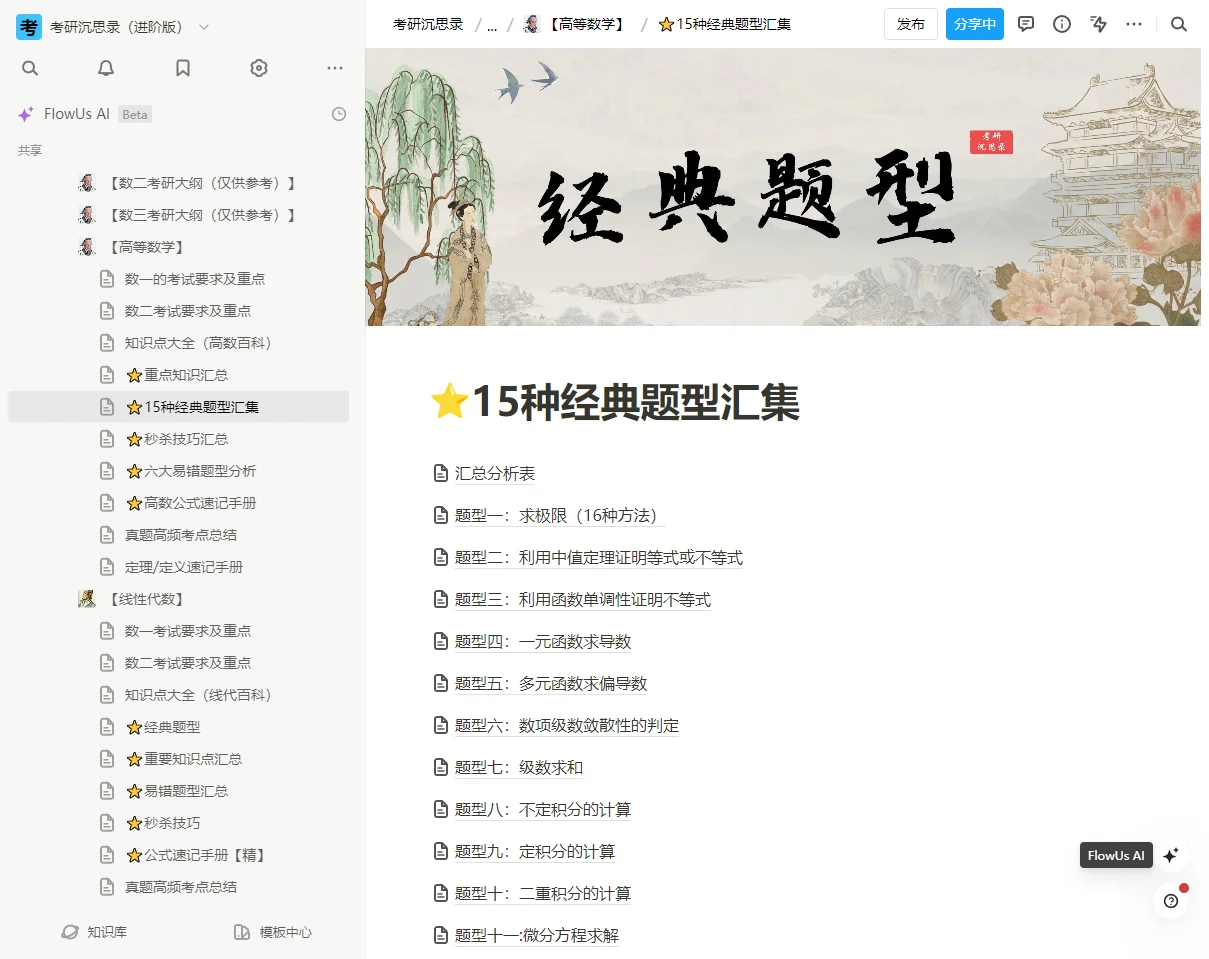Open ⭐易错题型汇总 in sidebar
Image resolution: width=1209 pixels, height=959 pixels.
[x=177, y=791]
